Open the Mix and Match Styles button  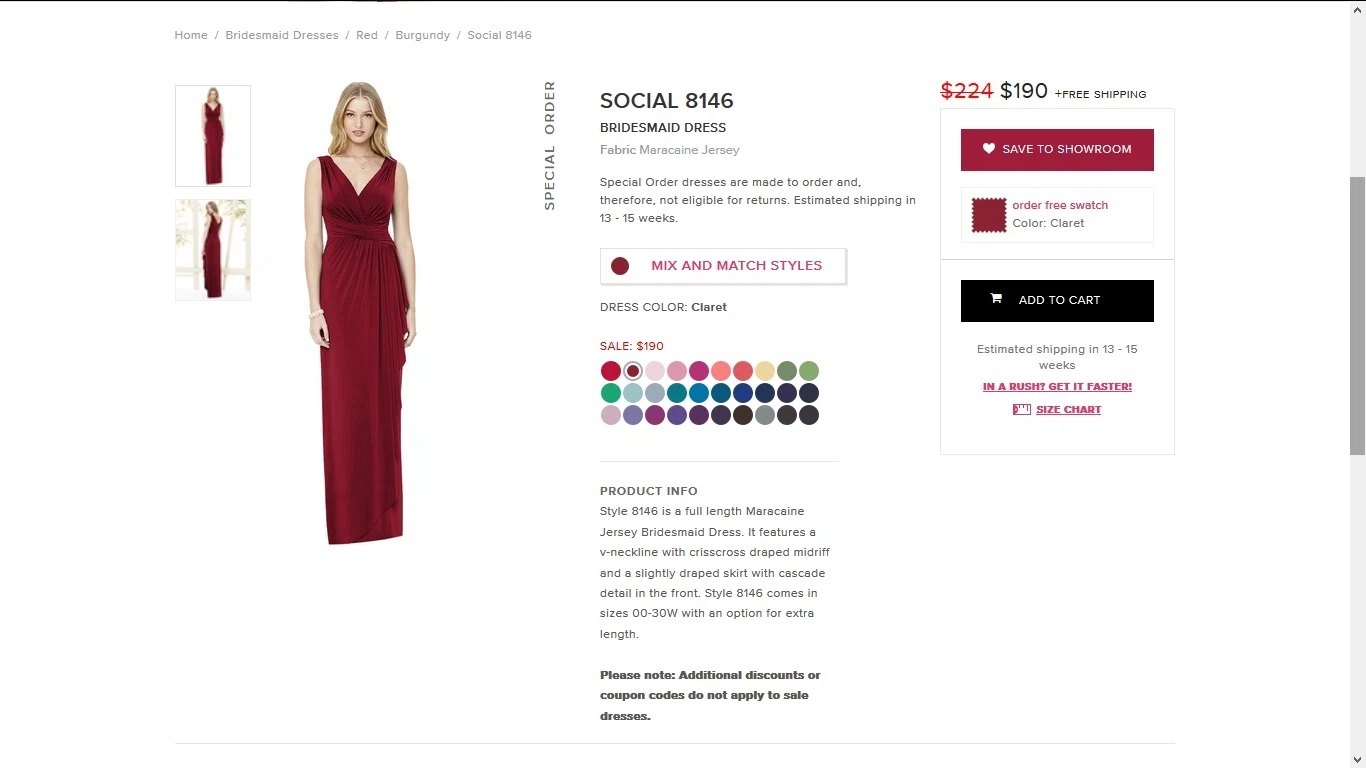[723, 266]
